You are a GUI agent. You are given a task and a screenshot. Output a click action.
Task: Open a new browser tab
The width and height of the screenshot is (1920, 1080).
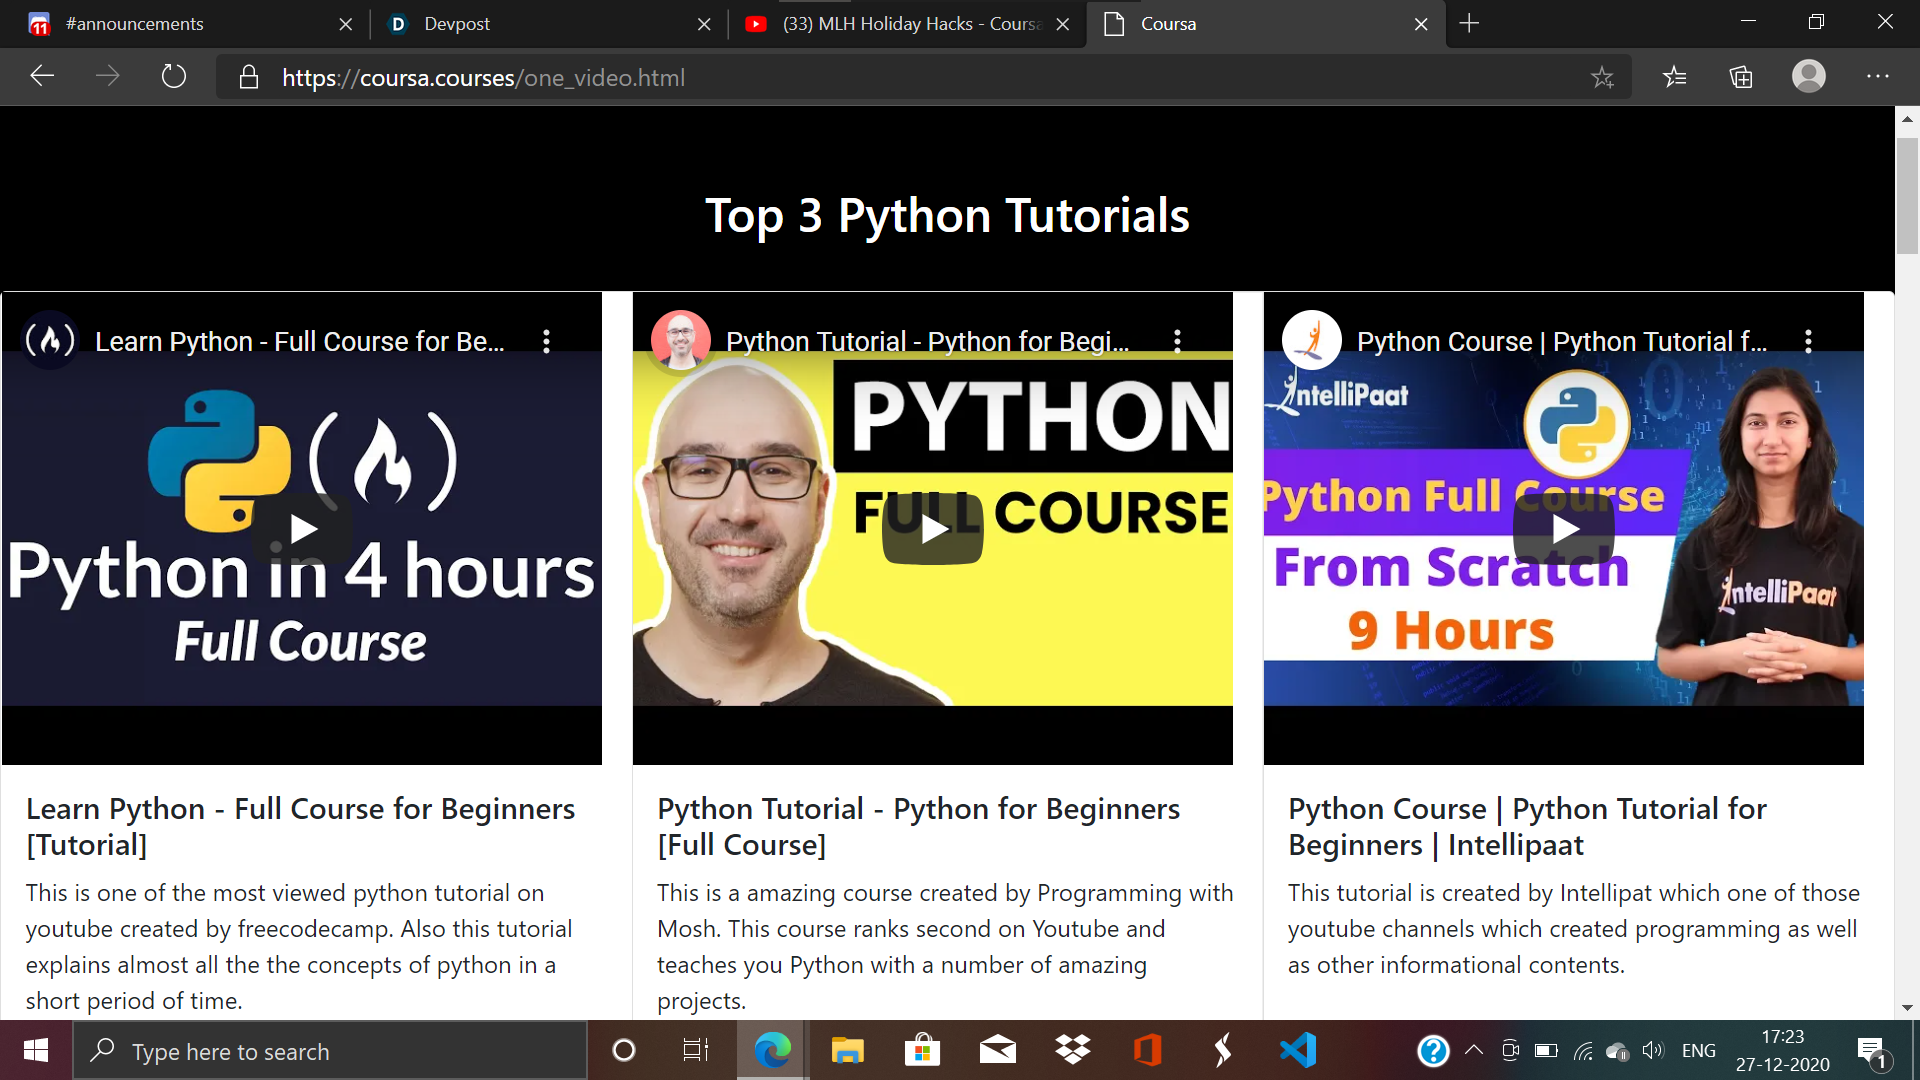[x=1469, y=24]
